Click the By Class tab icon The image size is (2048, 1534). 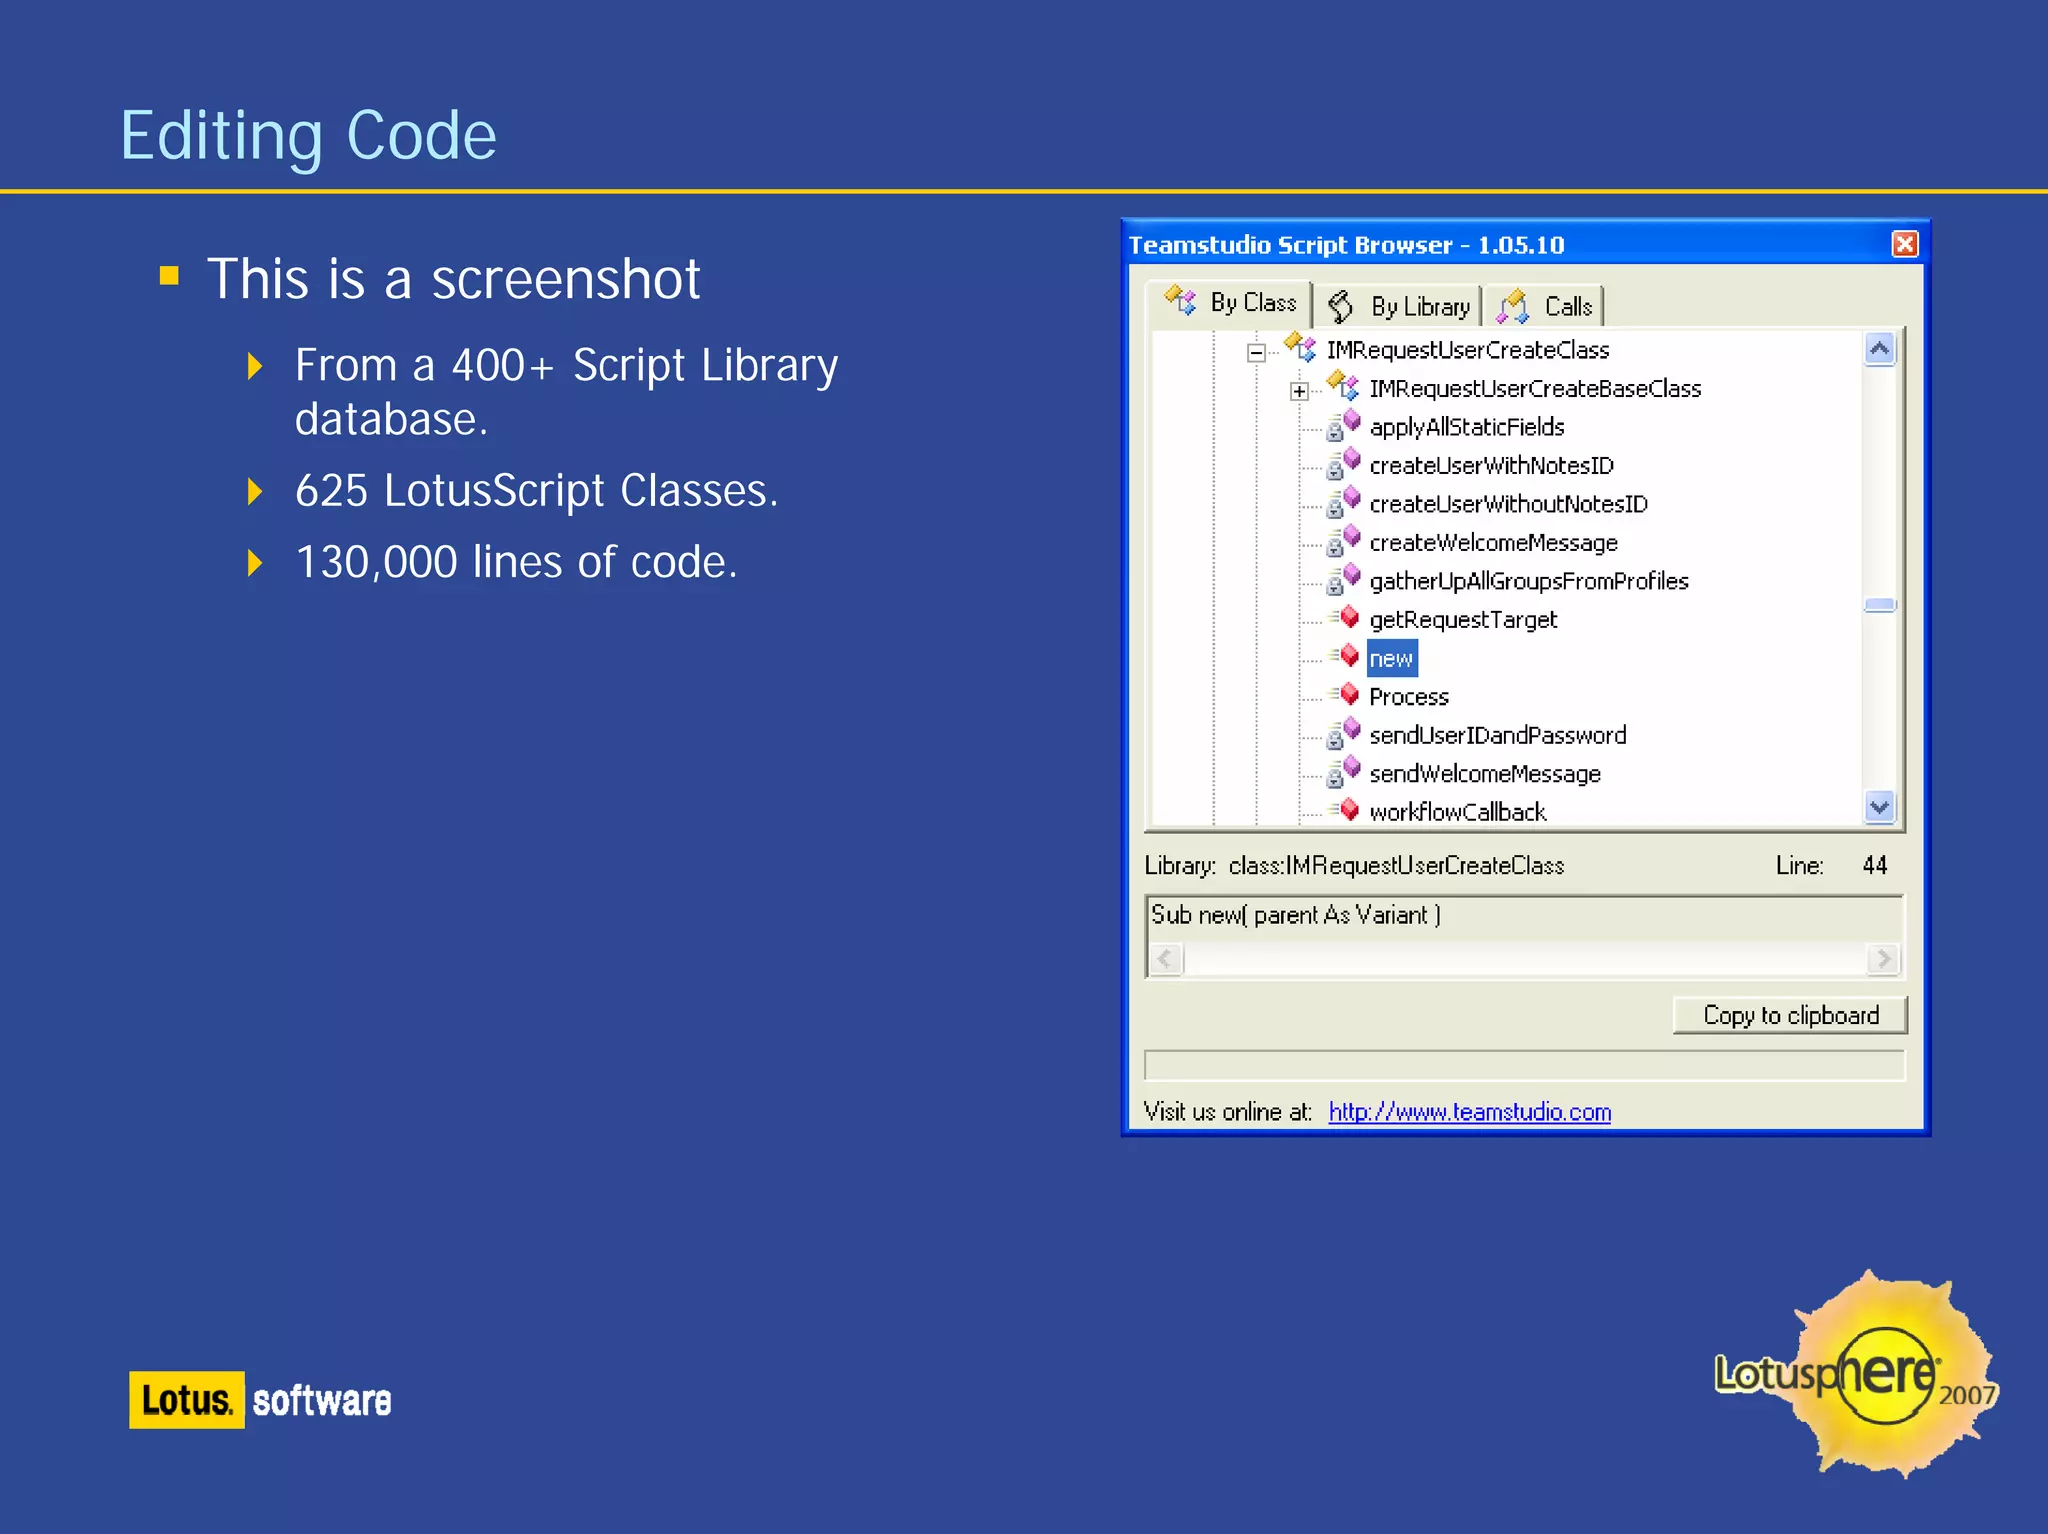click(x=1181, y=300)
